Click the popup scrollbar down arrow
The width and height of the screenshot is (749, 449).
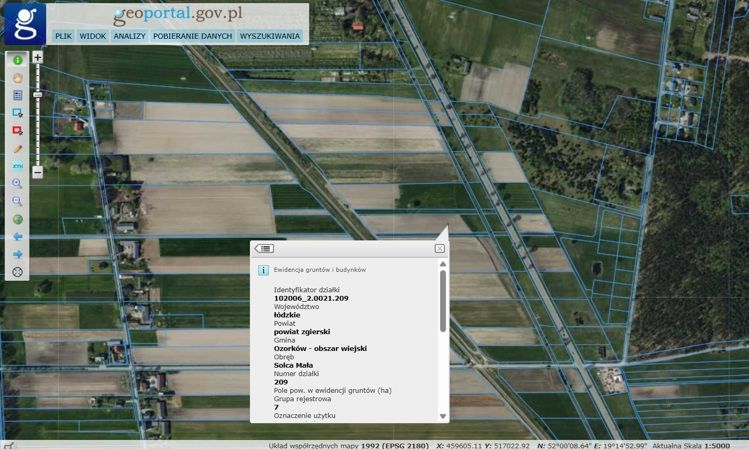pyautogui.click(x=443, y=416)
